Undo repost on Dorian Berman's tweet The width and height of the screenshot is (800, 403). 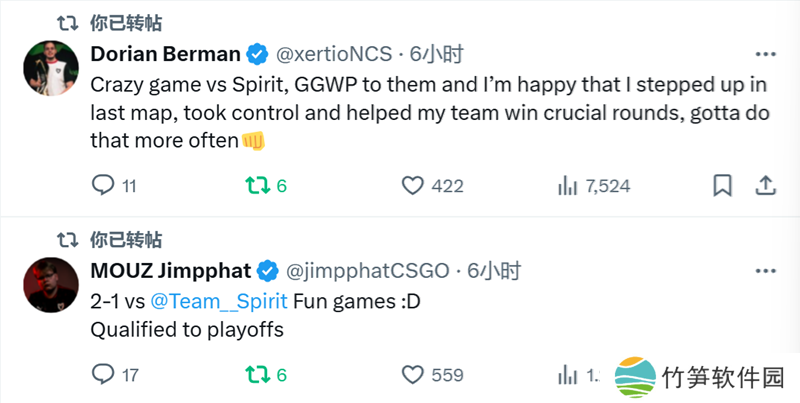(256, 185)
